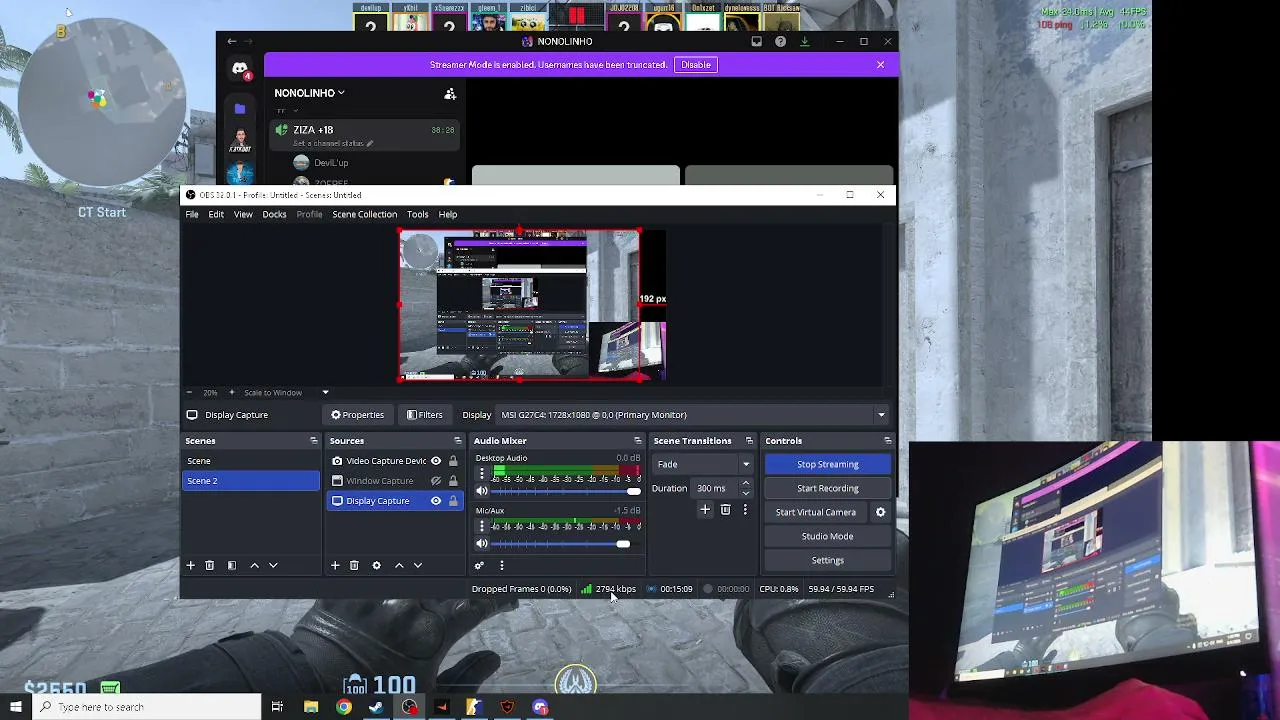Mute Mic/Aux speaker icon
The height and width of the screenshot is (720, 1280).
(481, 543)
